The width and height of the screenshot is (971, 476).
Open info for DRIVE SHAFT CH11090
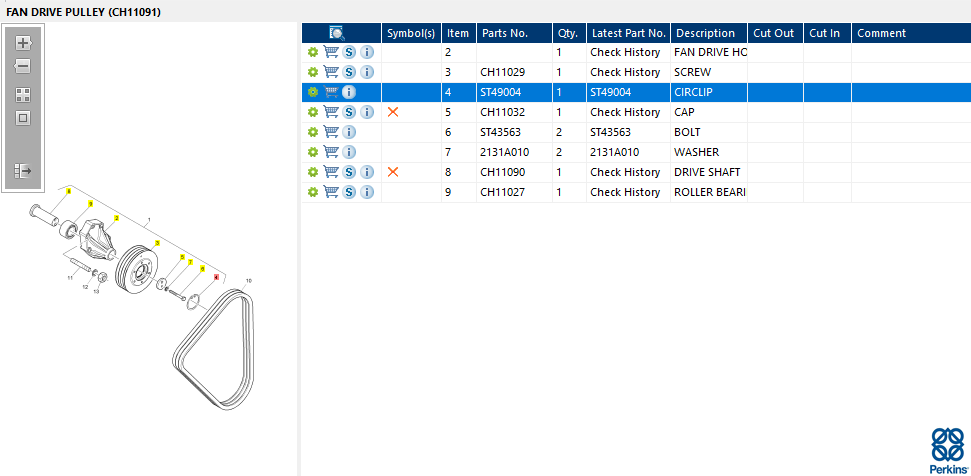click(367, 172)
